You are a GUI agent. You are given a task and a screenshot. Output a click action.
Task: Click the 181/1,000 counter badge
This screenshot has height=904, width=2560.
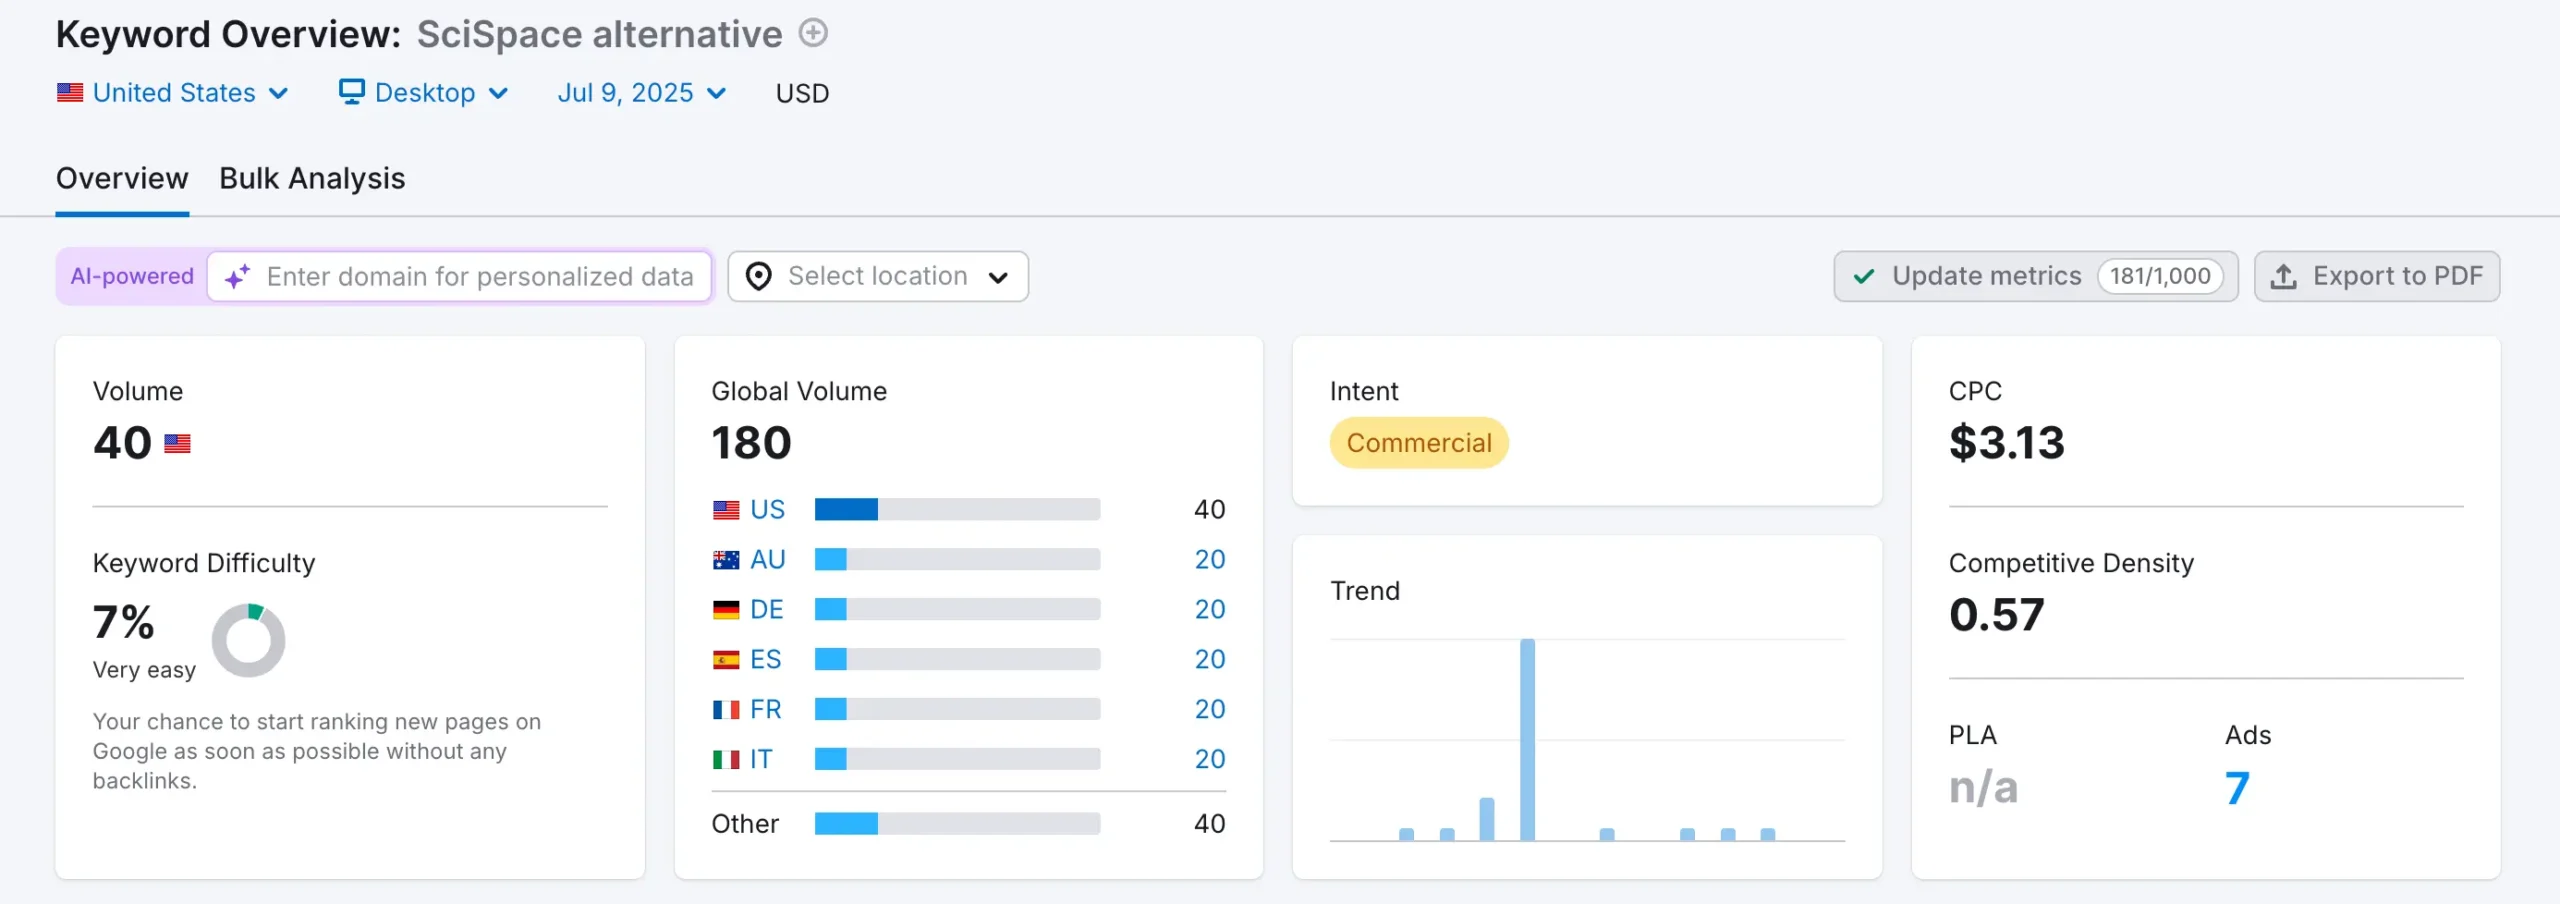click(2160, 276)
